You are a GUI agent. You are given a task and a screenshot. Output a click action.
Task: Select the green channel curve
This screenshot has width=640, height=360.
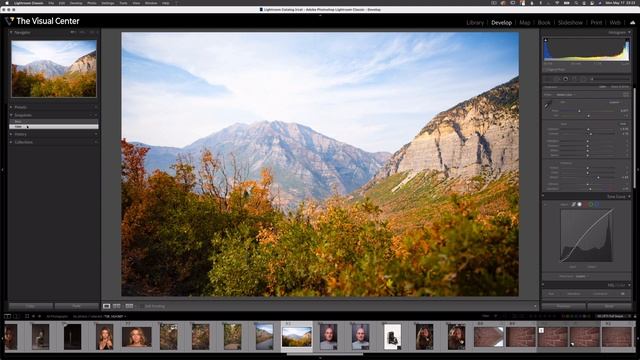591,204
